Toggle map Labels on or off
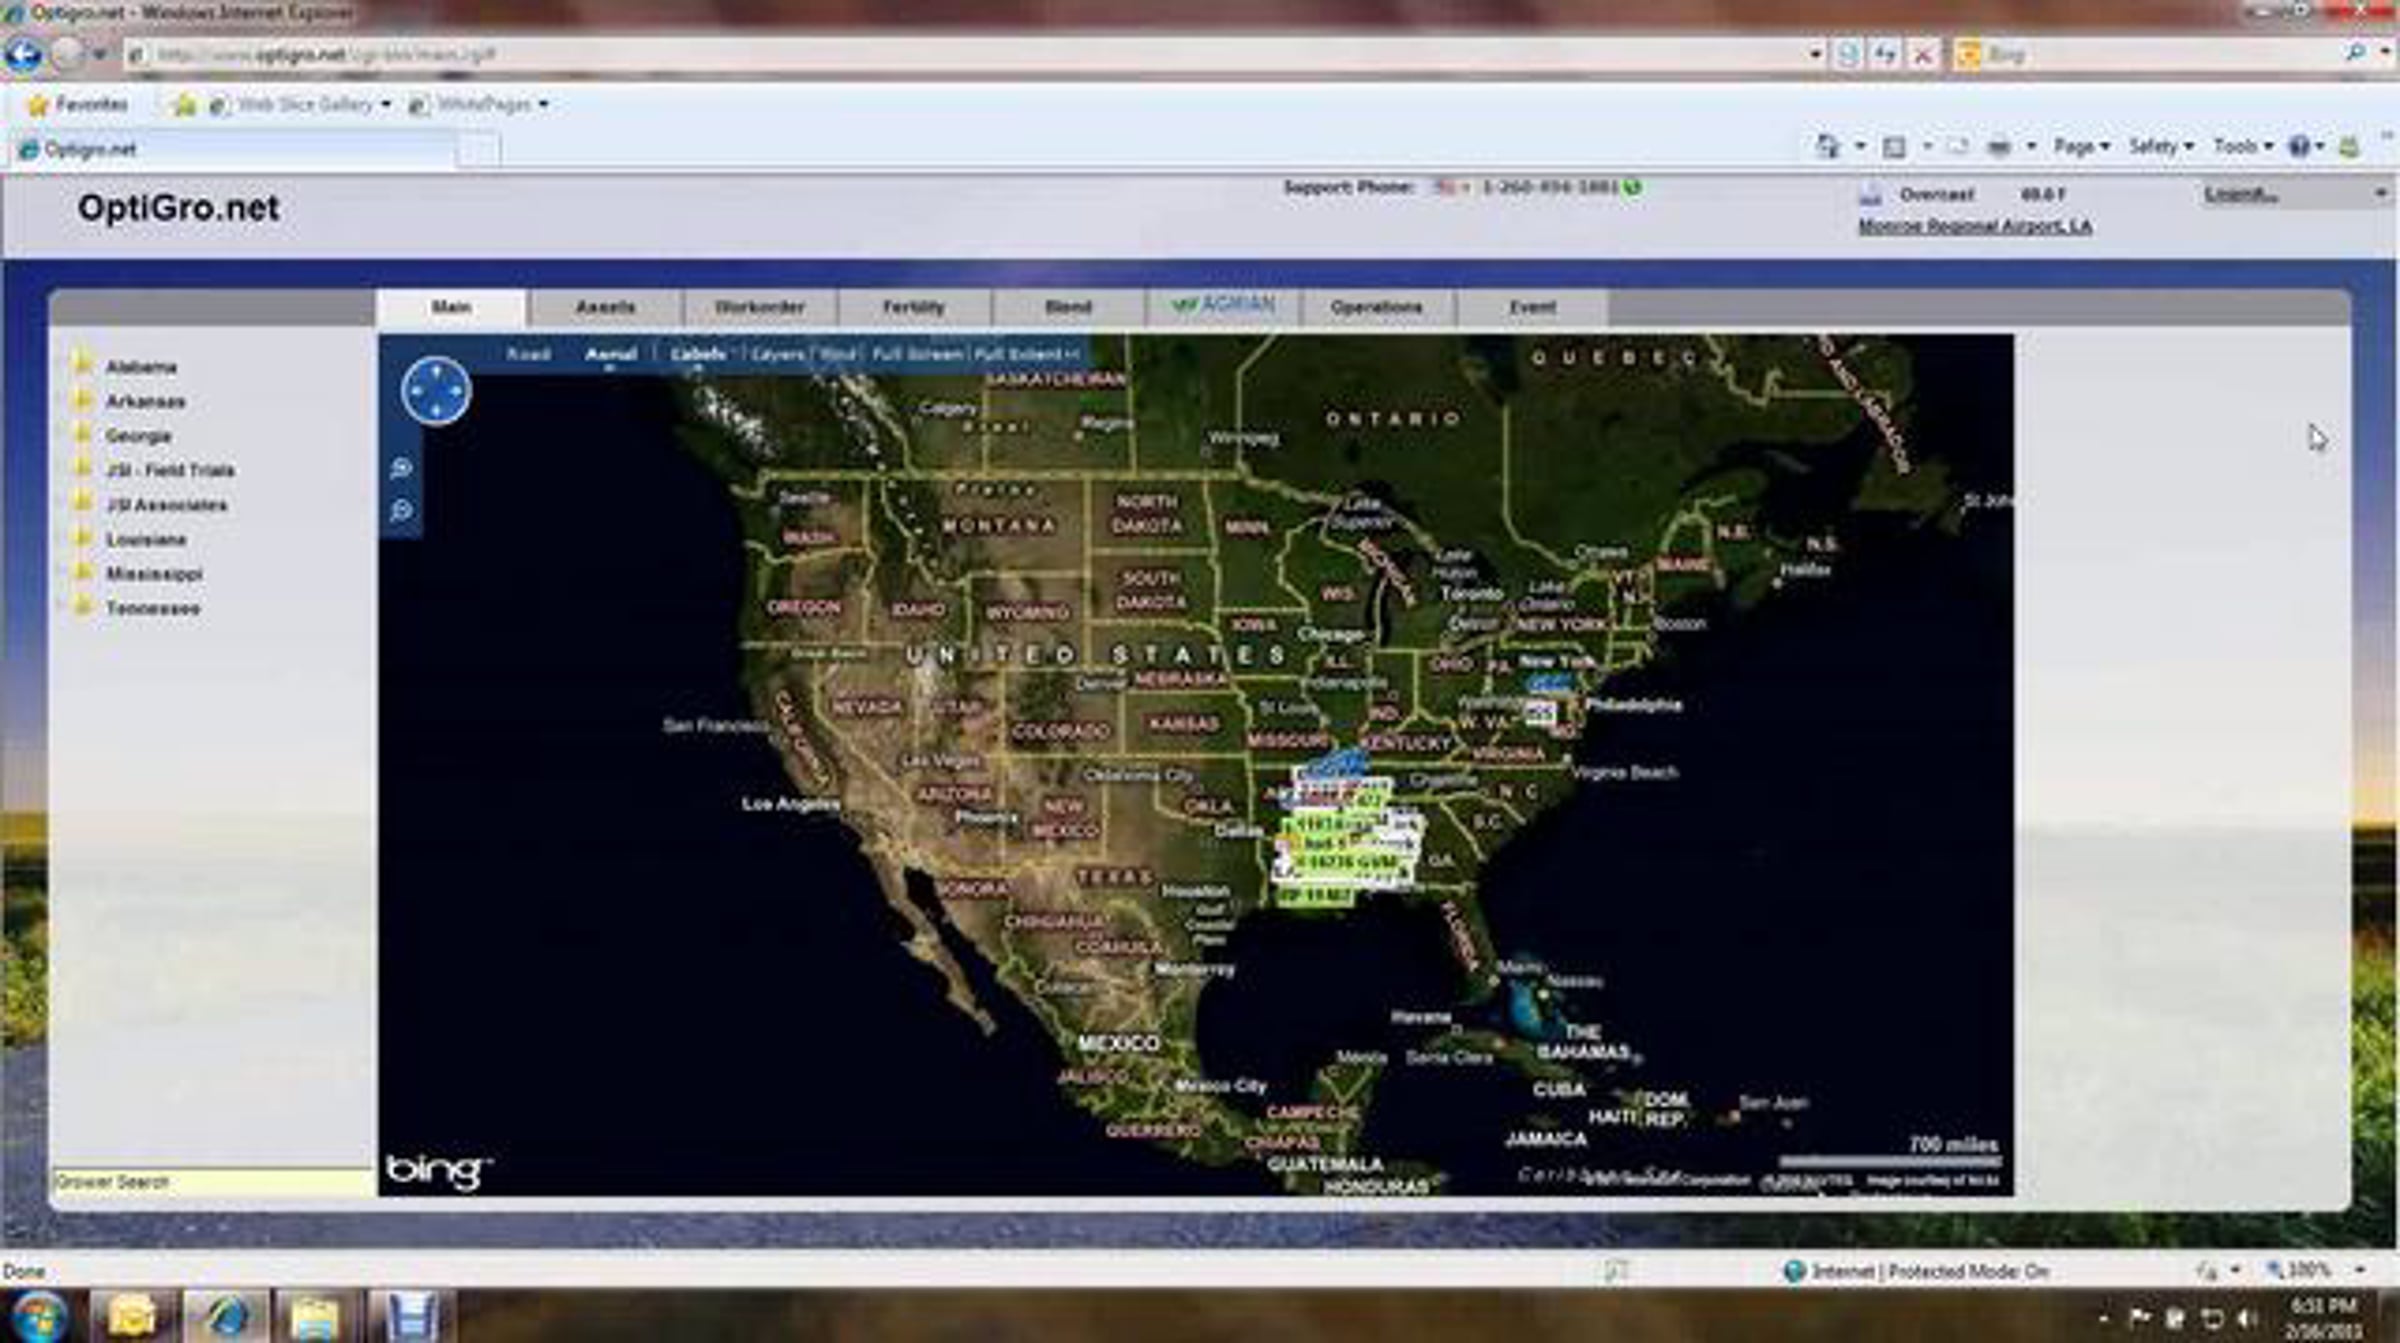This screenshot has width=2400, height=1343. point(697,354)
